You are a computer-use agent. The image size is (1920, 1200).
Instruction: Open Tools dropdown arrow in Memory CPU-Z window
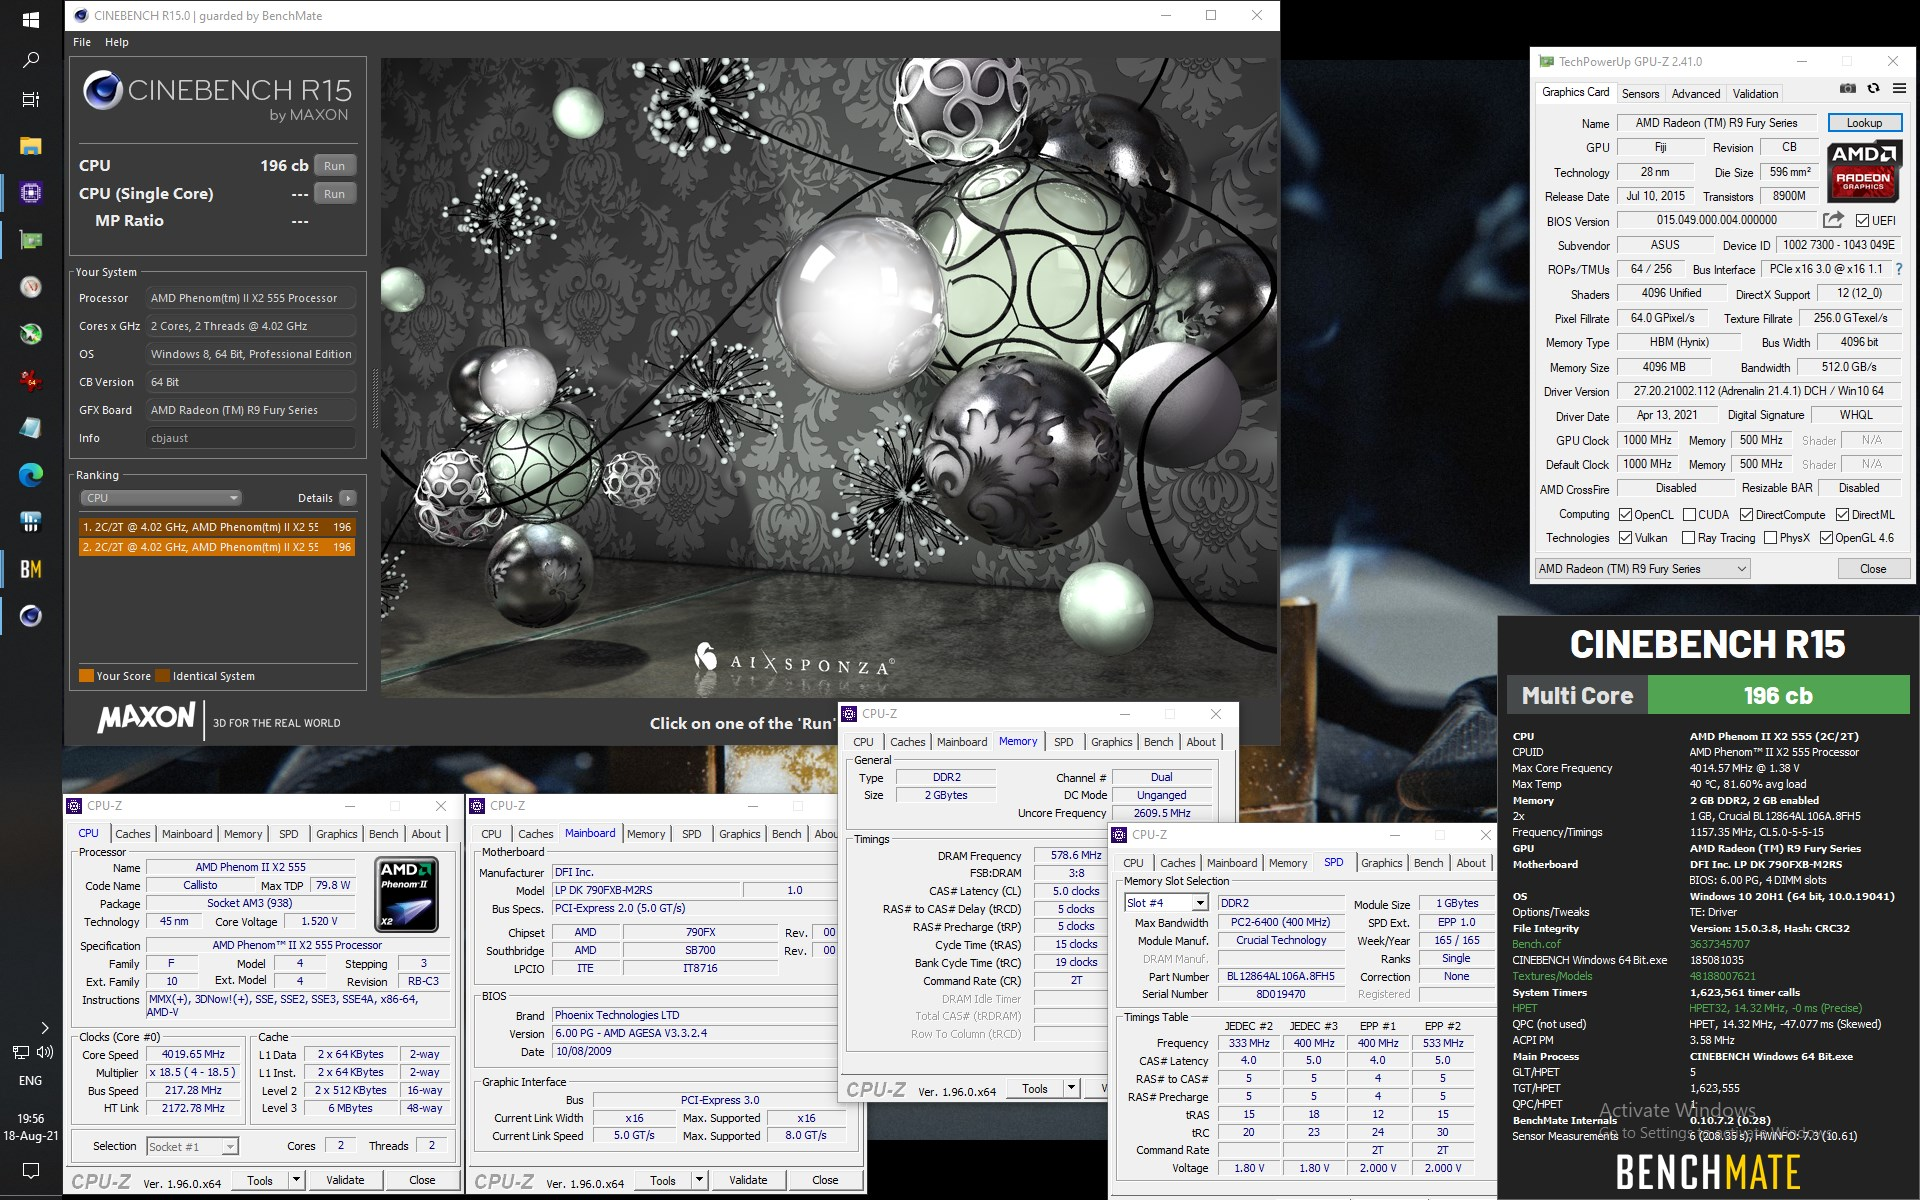(x=1071, y=1088)
